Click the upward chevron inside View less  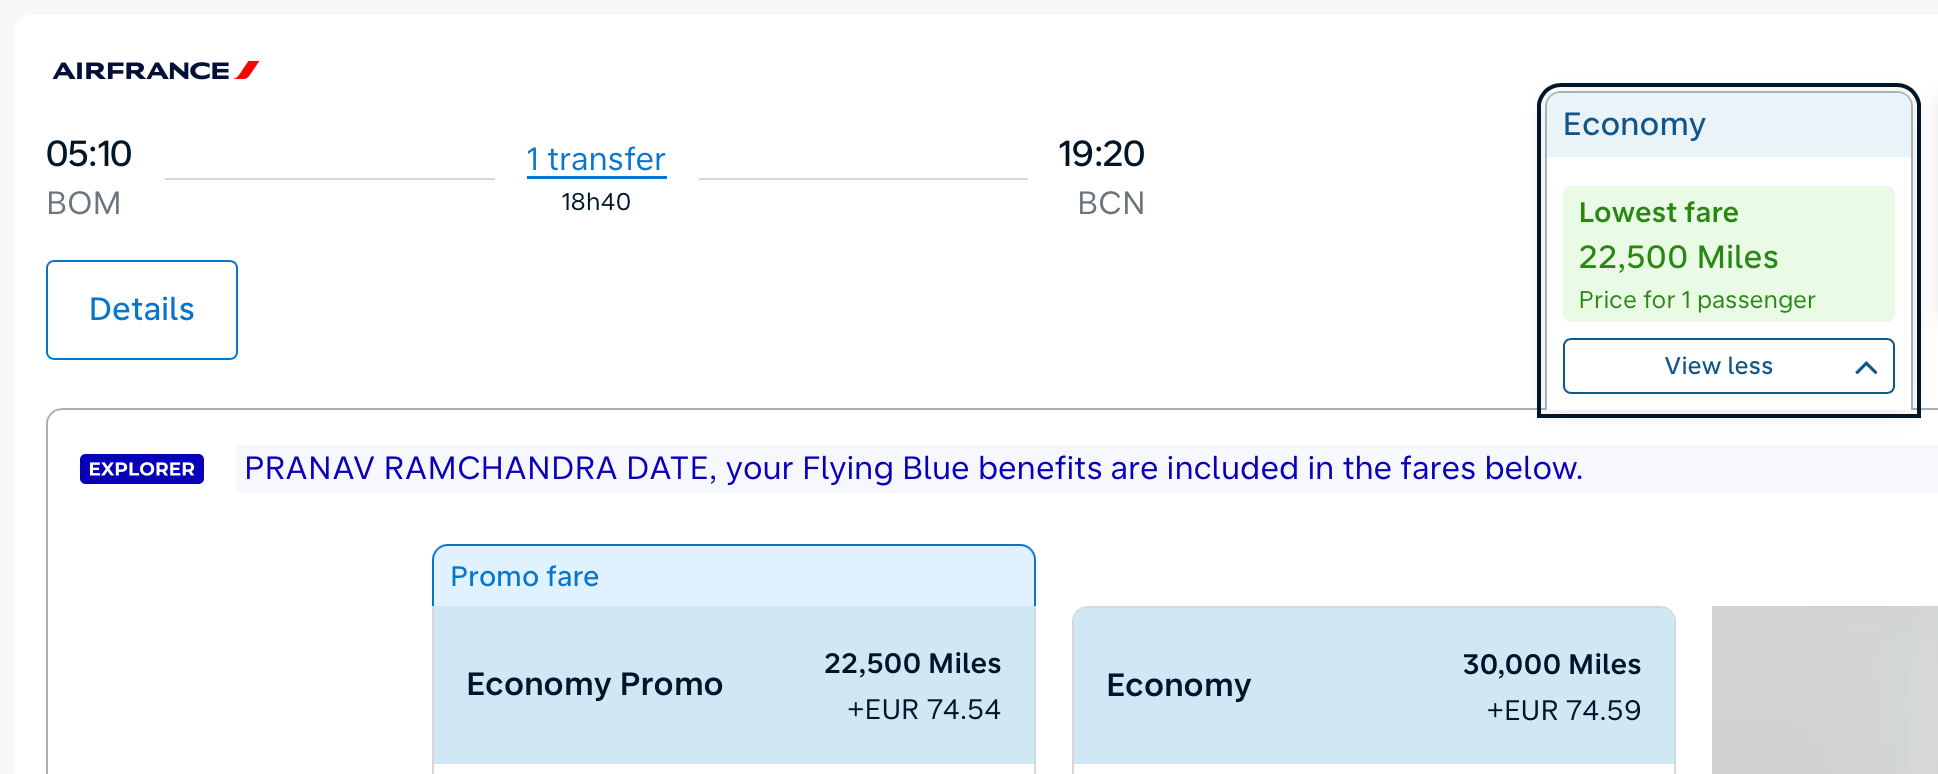click(1866, 366)
